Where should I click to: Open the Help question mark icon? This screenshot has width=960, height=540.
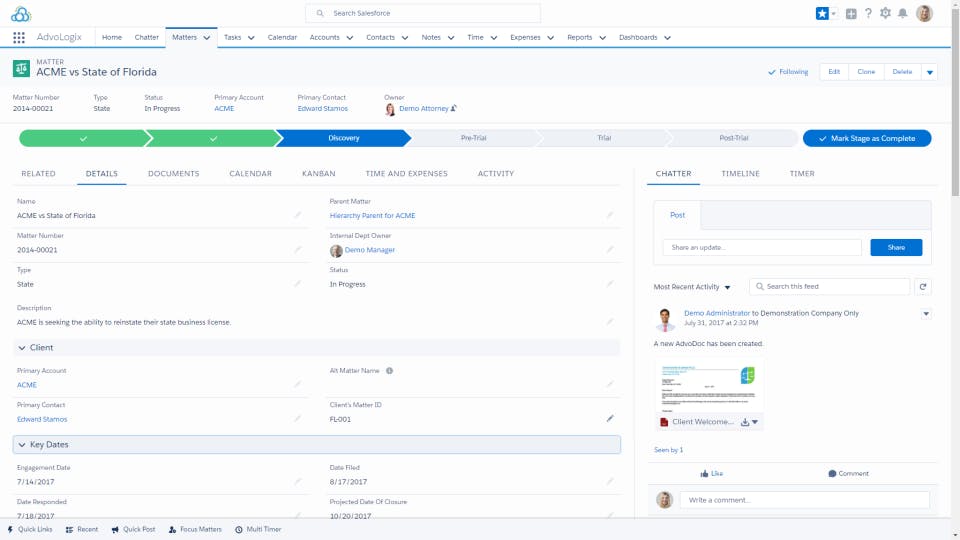pos(868,13)
